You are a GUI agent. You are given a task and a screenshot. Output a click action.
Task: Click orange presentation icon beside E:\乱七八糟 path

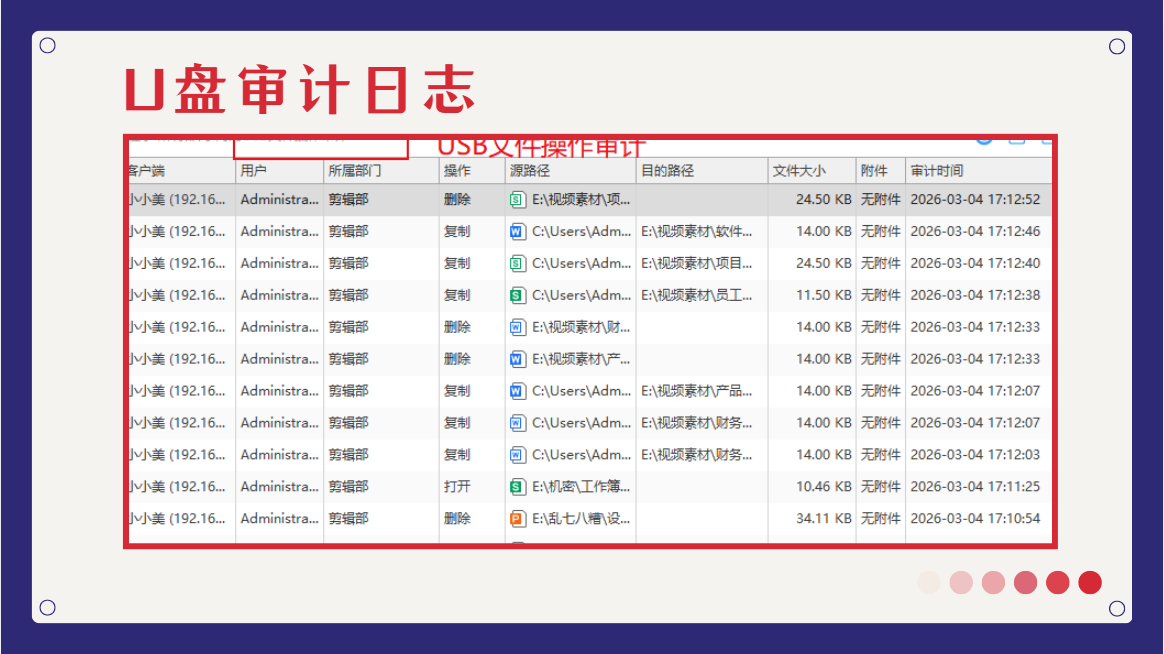pyautogui.click(x=517, y=519)
